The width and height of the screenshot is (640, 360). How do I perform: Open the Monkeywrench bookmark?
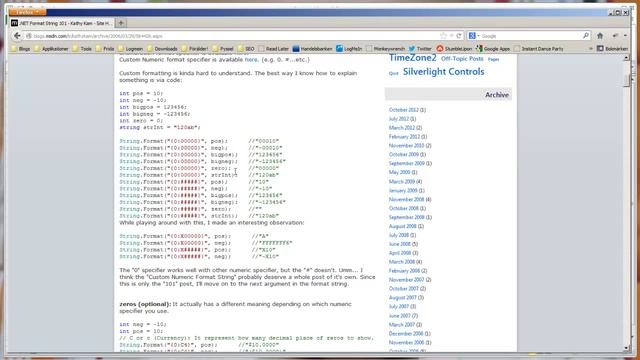point(385,49)
